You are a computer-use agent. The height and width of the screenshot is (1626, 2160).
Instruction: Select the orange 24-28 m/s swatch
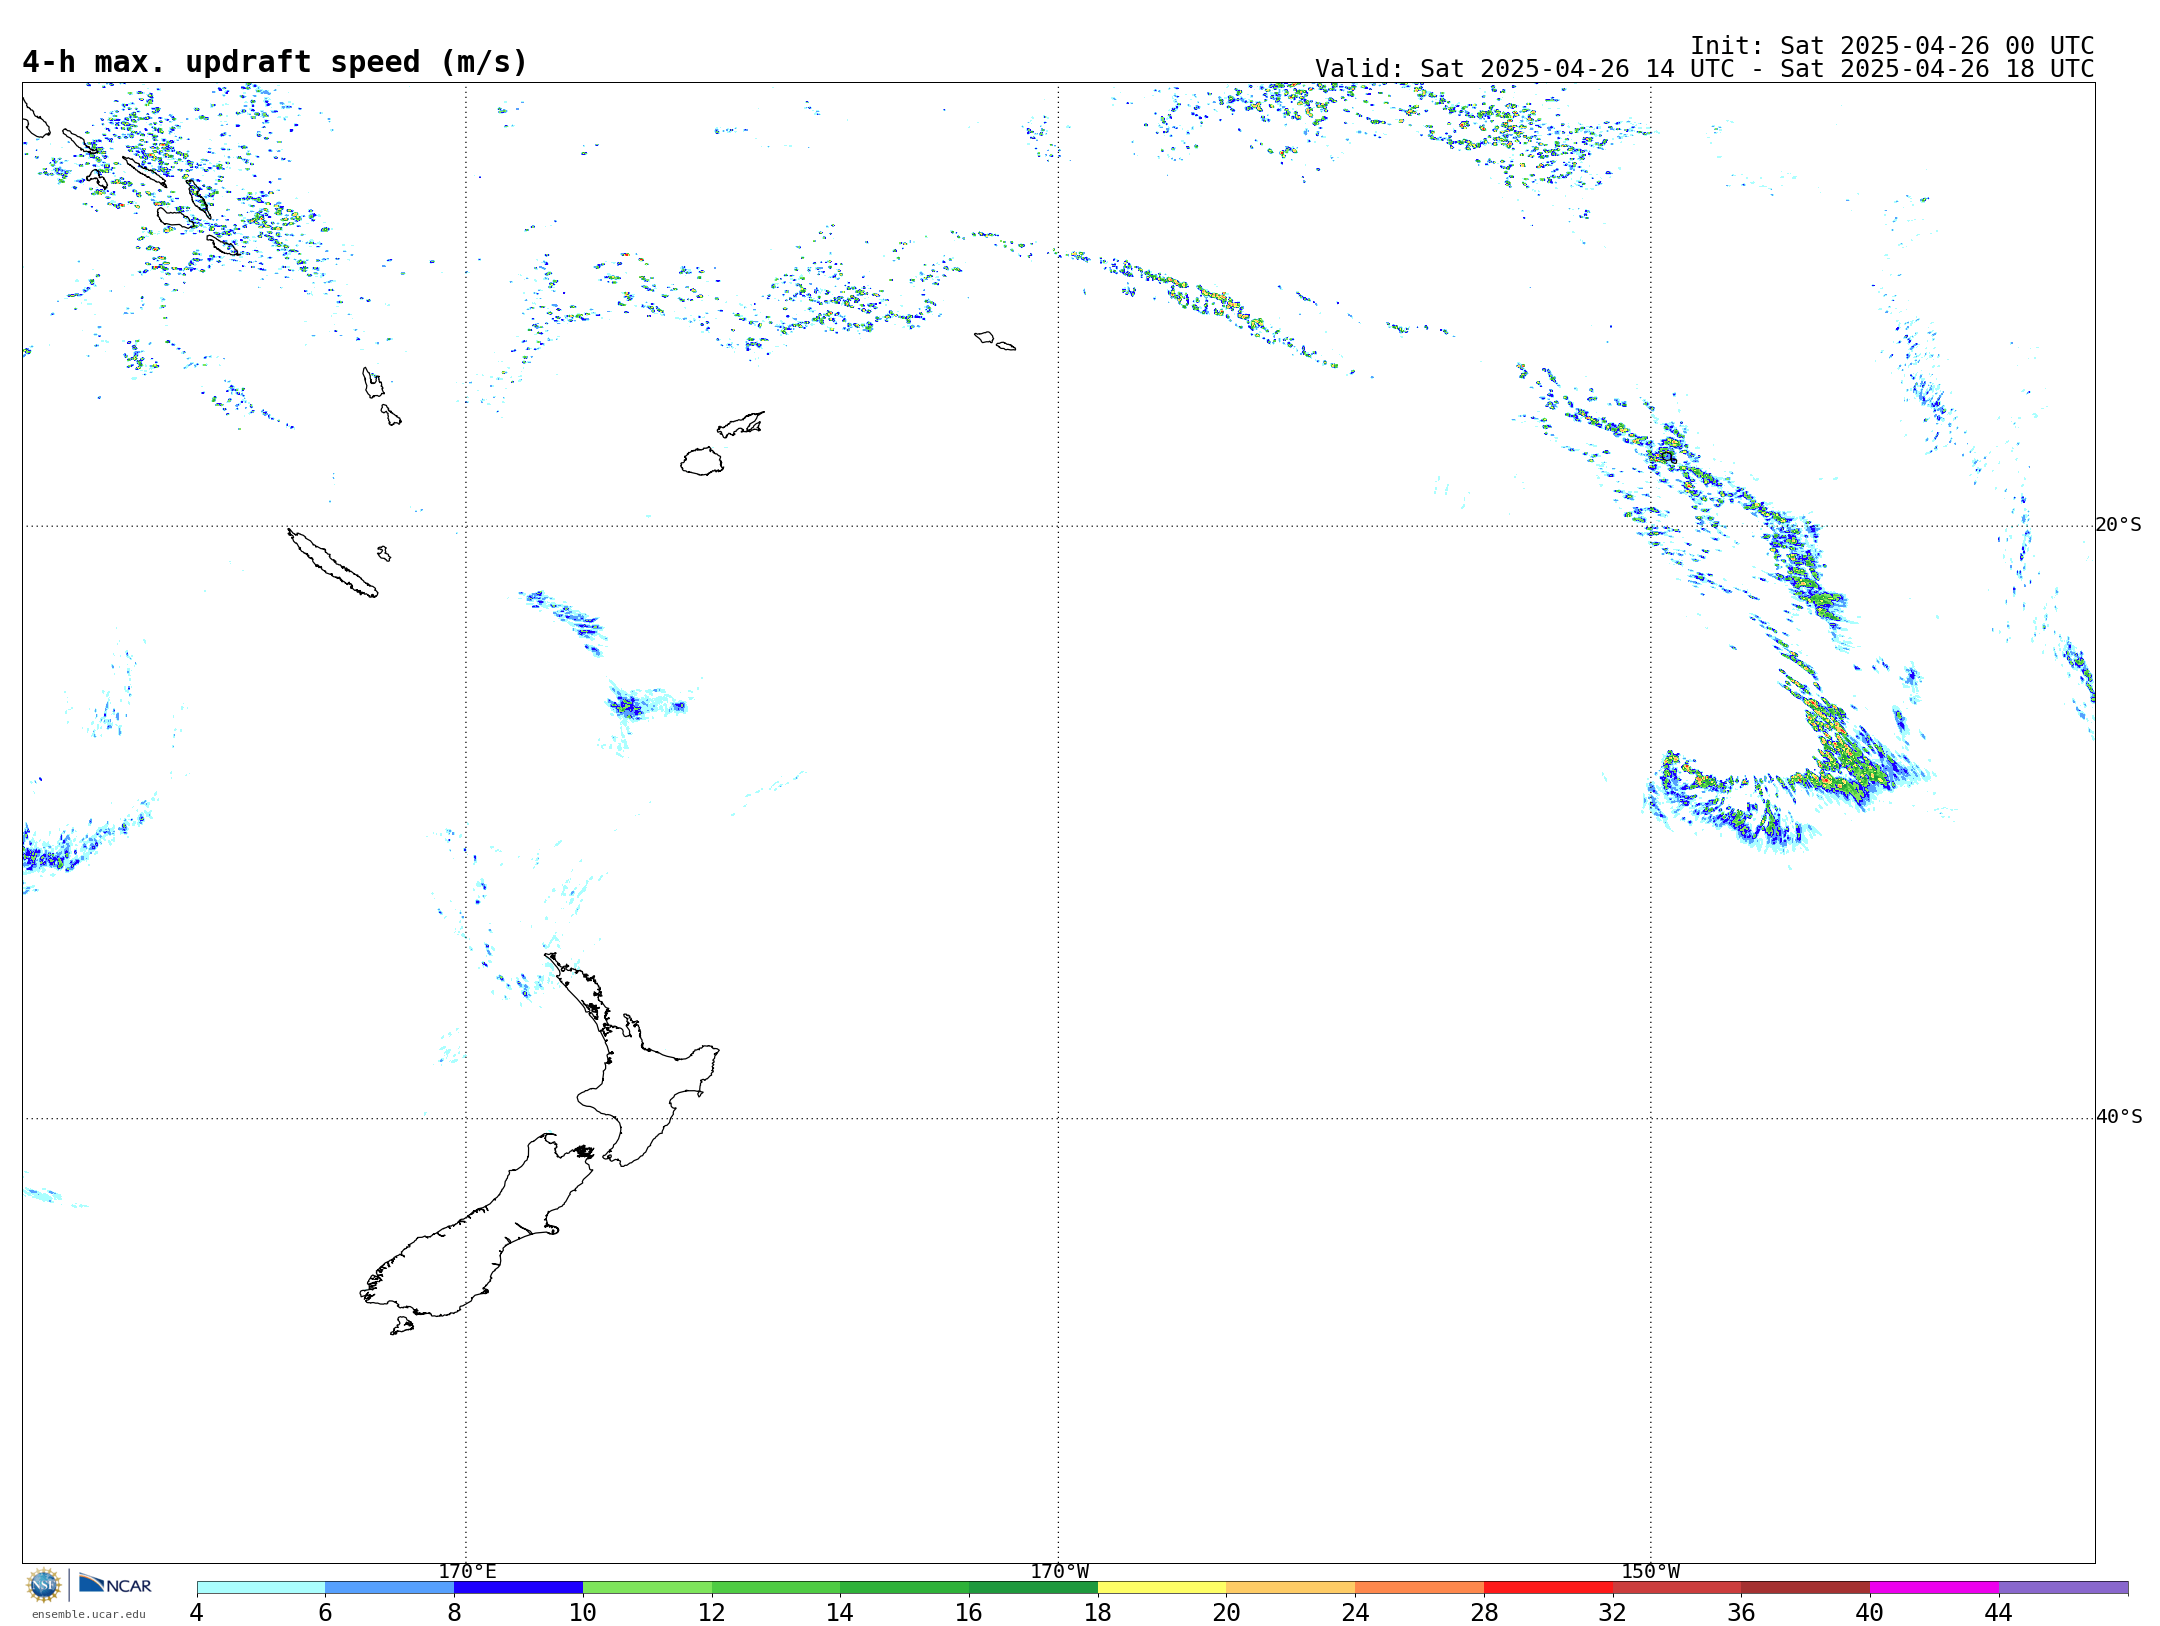click(1419, 1588)
